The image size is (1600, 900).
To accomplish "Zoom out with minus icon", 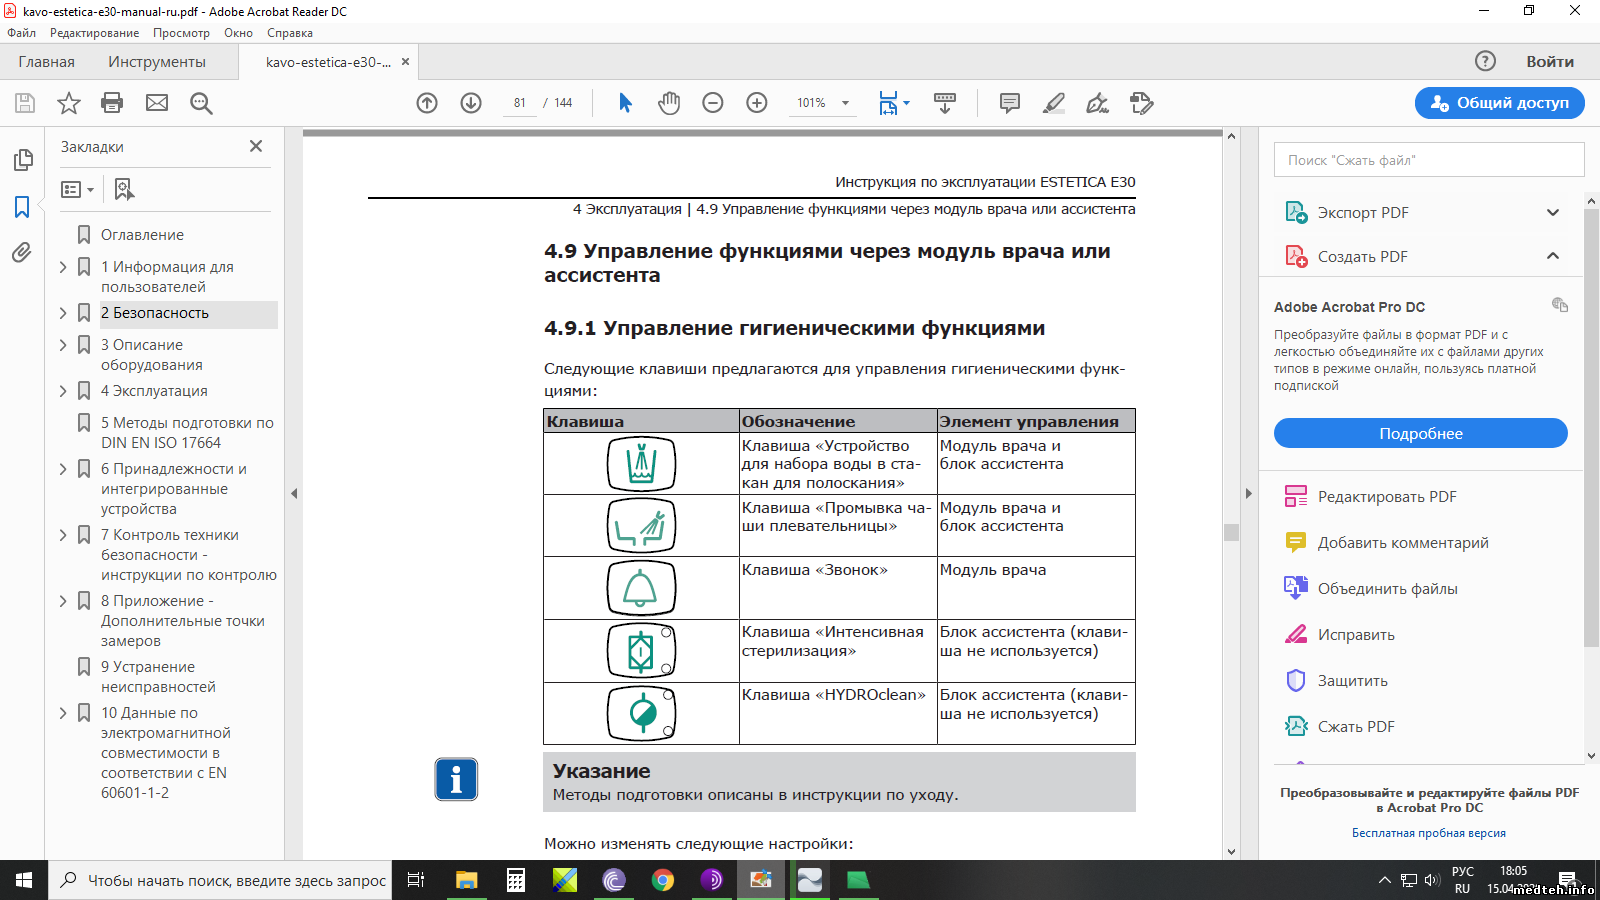I will click(x=713, y=103).
